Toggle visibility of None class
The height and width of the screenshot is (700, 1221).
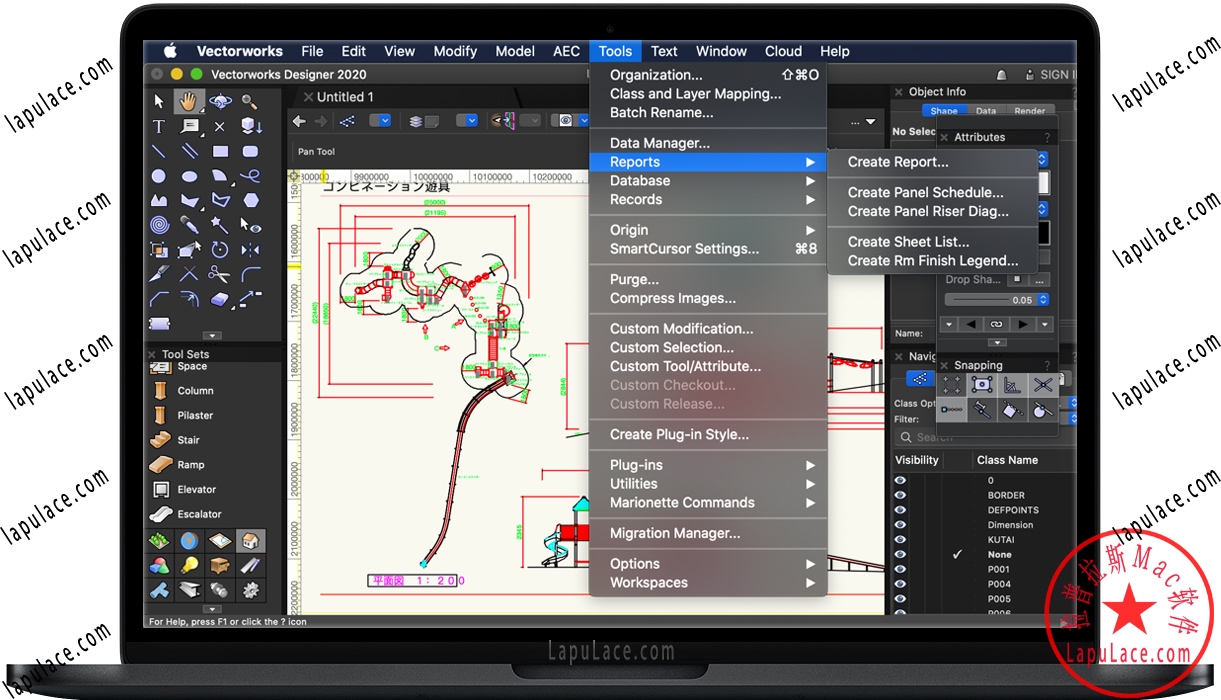[x=900, y=554]
